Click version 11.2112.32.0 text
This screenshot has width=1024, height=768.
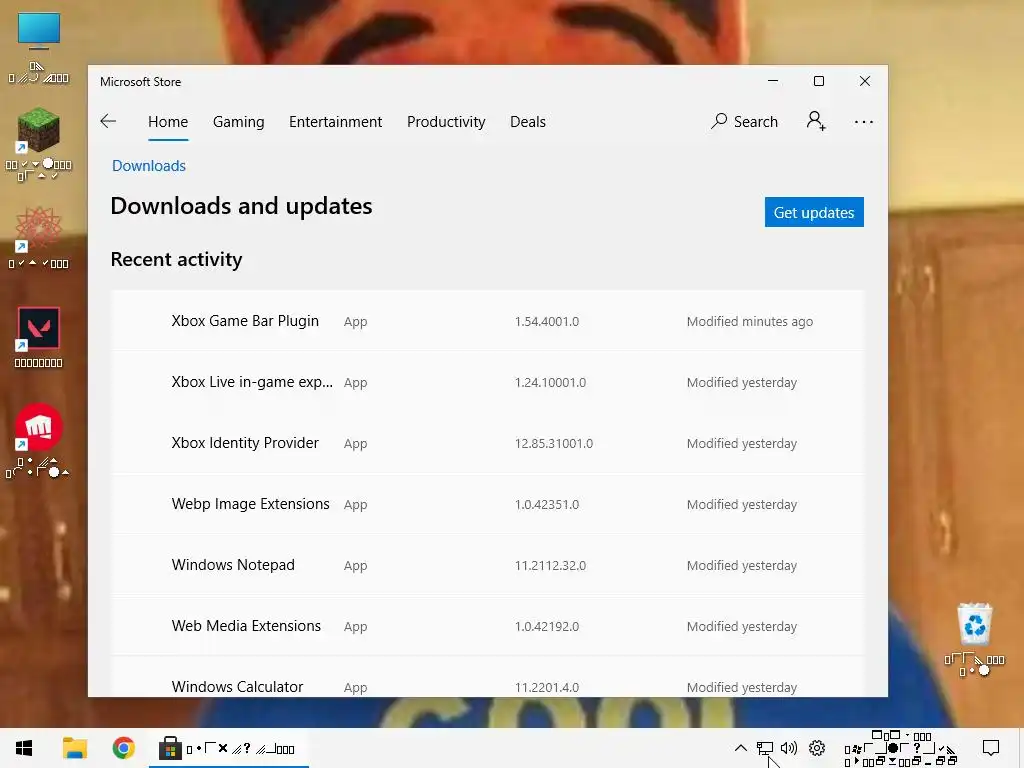coord(550,566)
